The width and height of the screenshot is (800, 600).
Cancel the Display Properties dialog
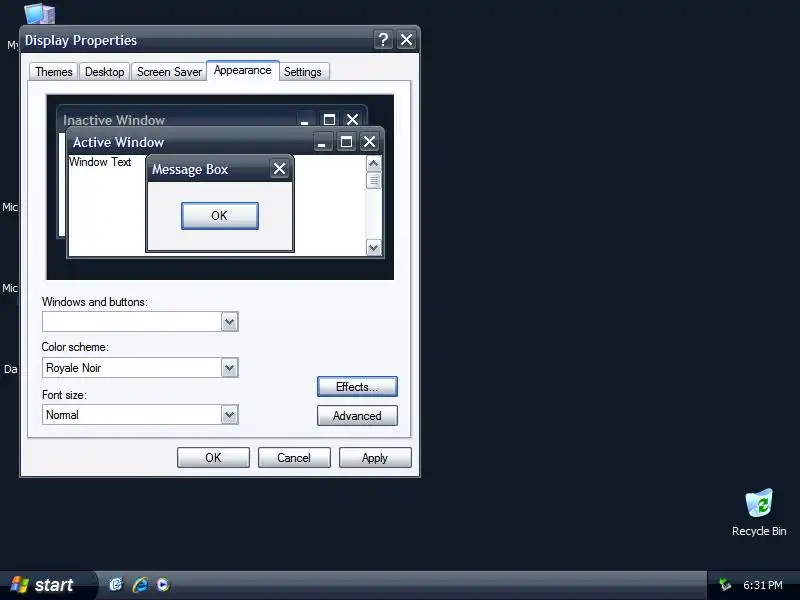point(294,458)
